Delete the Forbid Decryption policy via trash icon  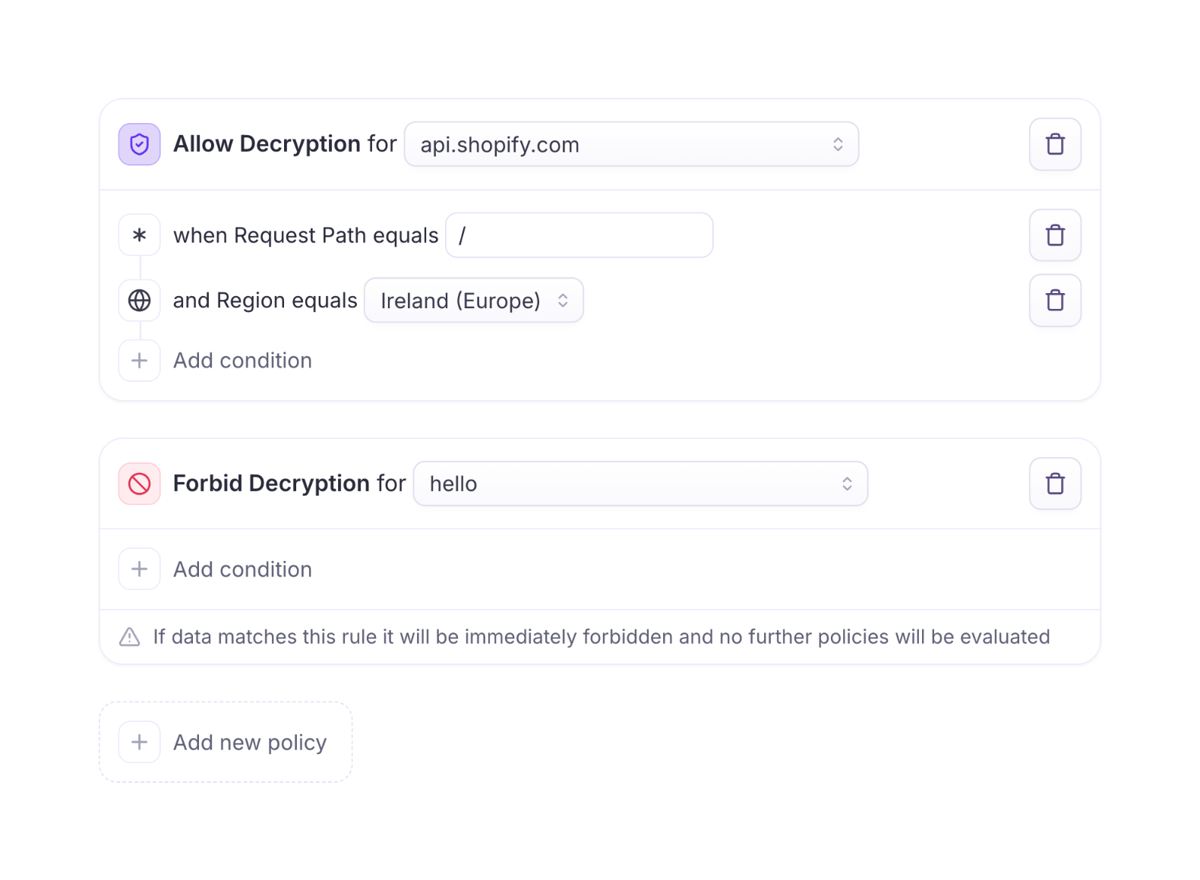pos(1055,483)
